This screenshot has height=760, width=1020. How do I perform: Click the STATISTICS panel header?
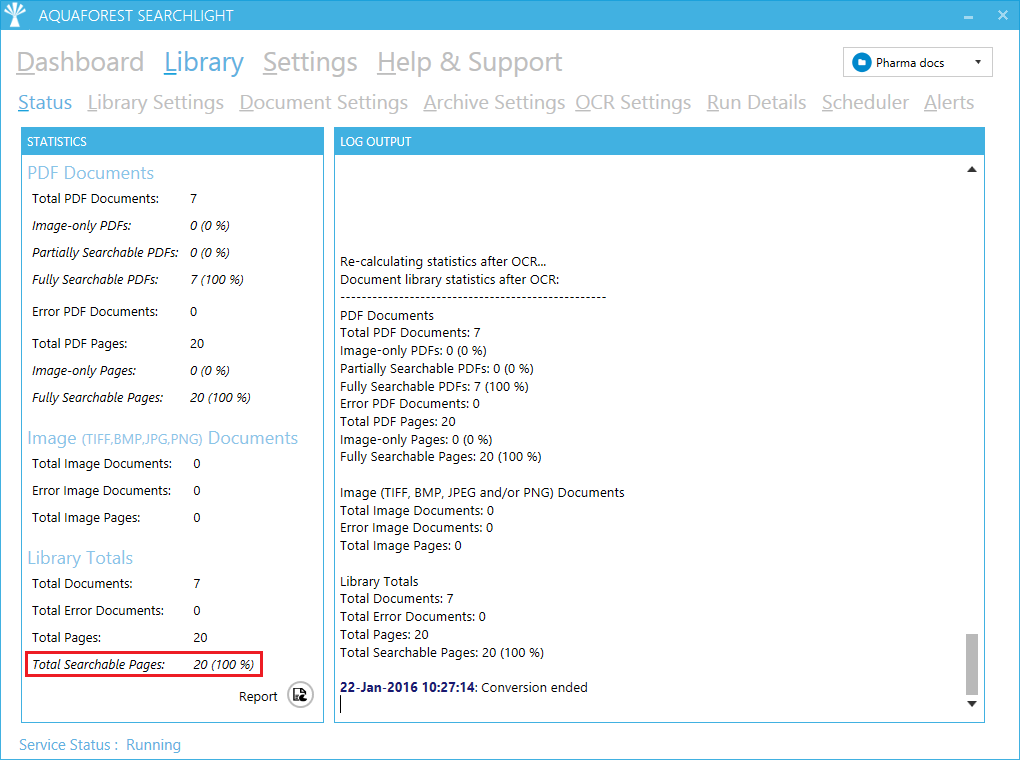[172, 141]
